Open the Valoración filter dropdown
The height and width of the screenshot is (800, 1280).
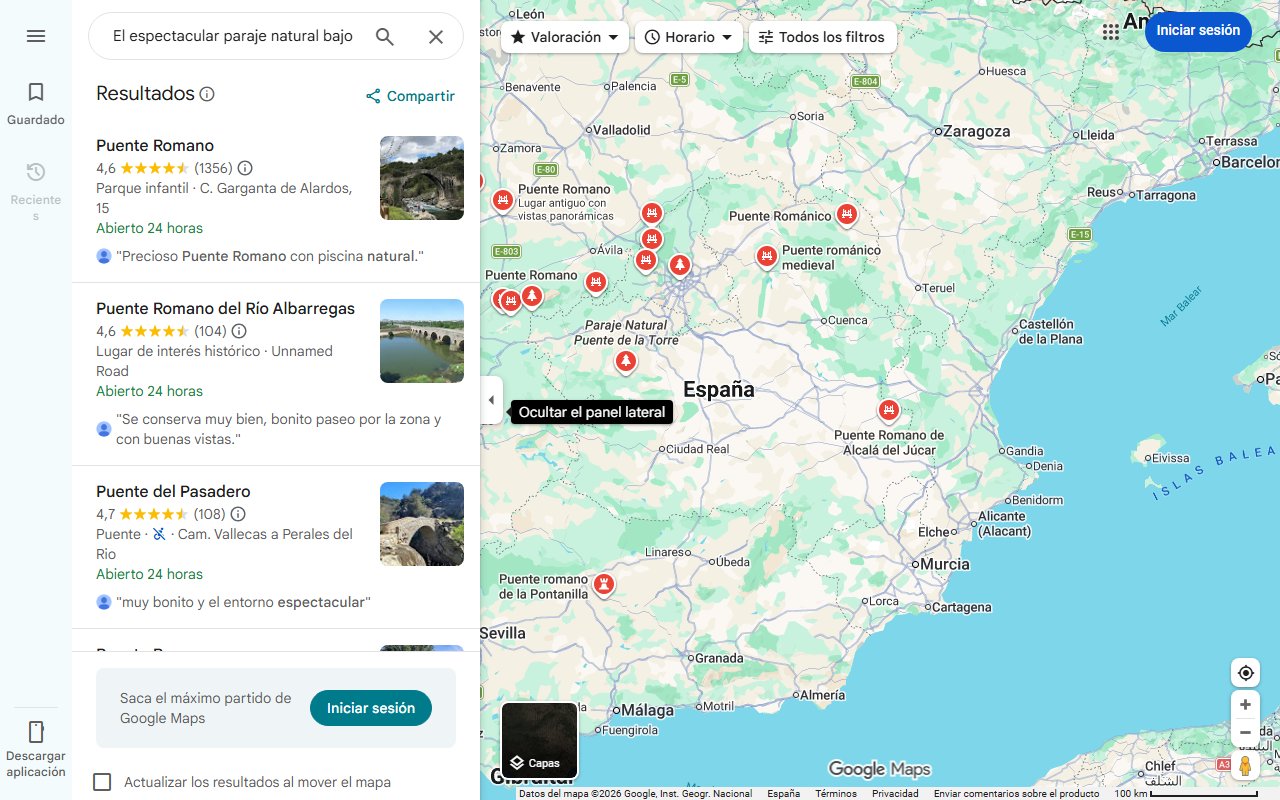click(564, 36)
